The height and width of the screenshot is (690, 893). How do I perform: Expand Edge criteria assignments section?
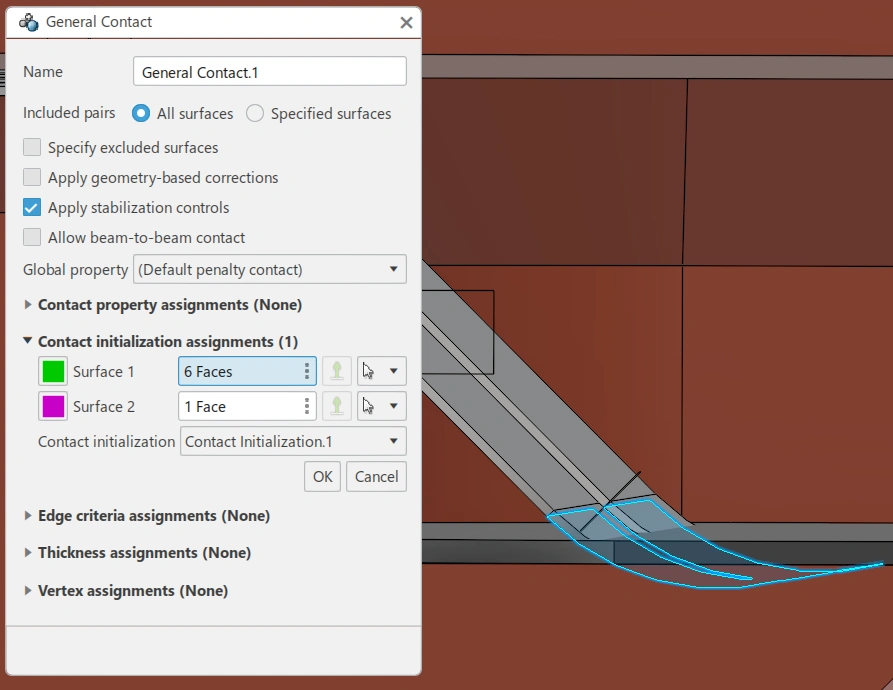click(27, 515)
